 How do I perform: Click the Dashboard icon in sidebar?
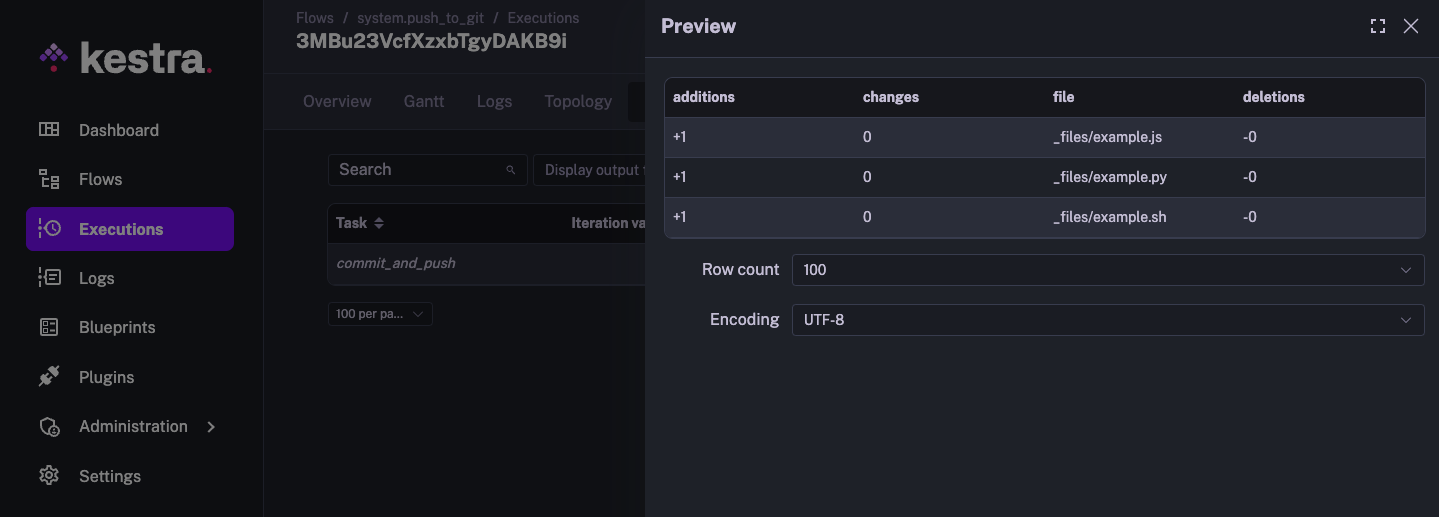click(x=49, y=130)
